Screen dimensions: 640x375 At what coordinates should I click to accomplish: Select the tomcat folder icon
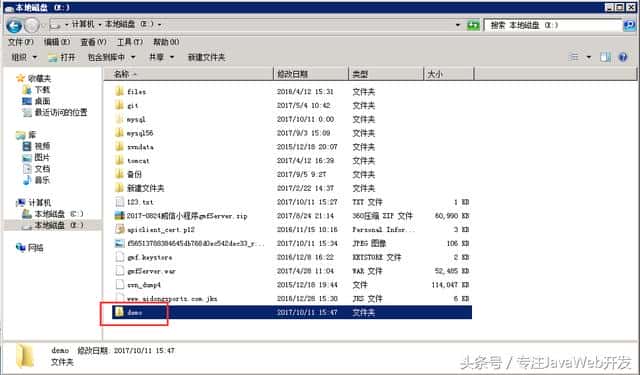(119, 160)
